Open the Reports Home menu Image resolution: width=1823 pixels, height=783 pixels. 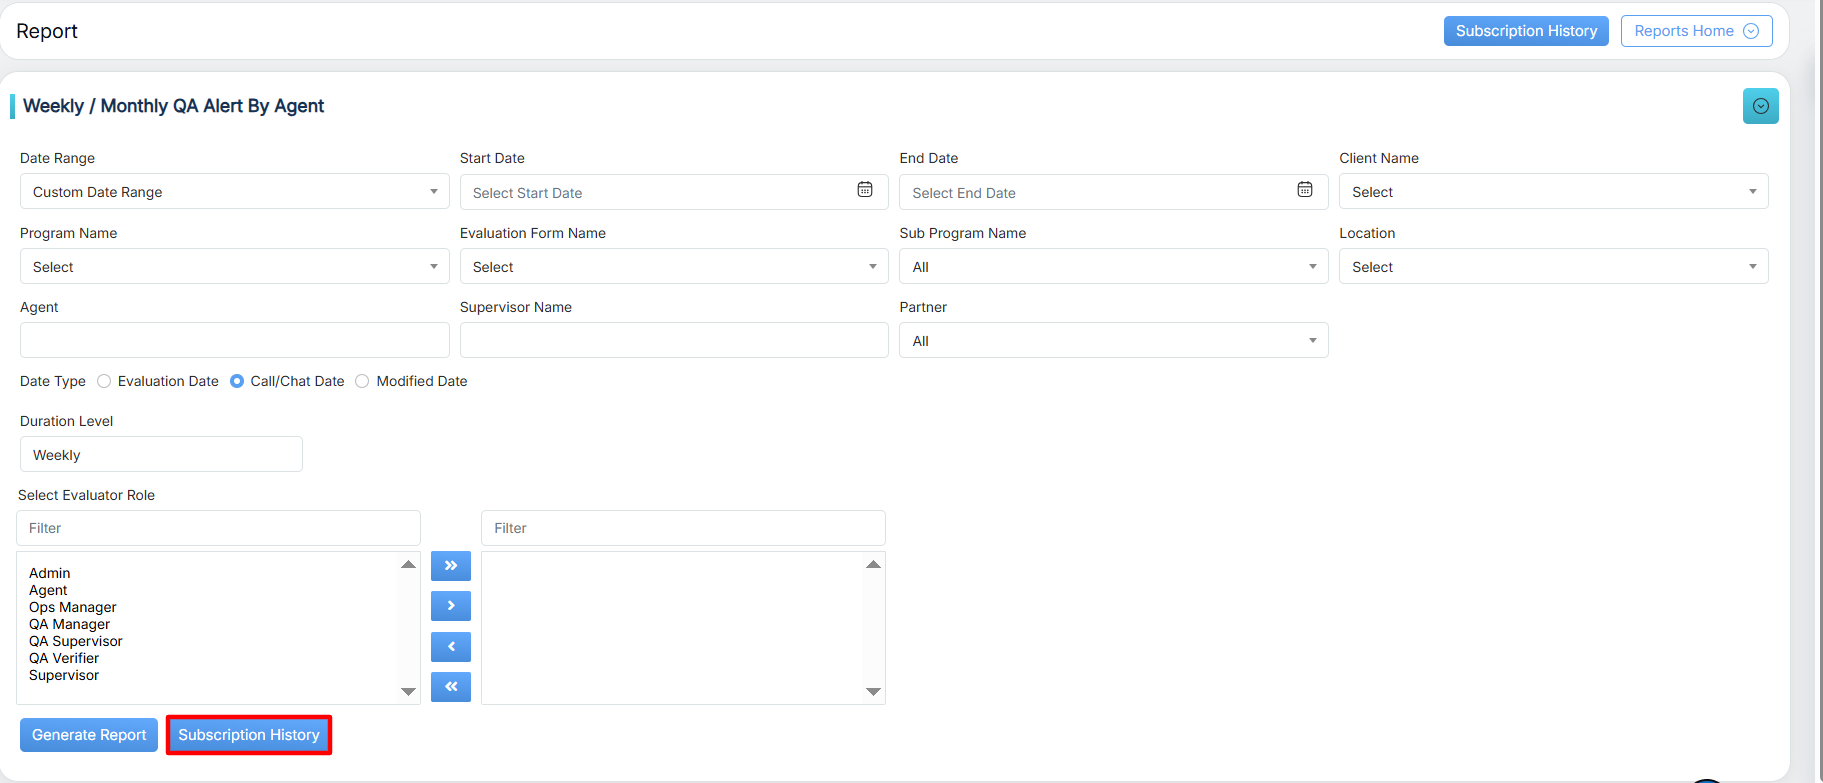(x=1696, y=31)
